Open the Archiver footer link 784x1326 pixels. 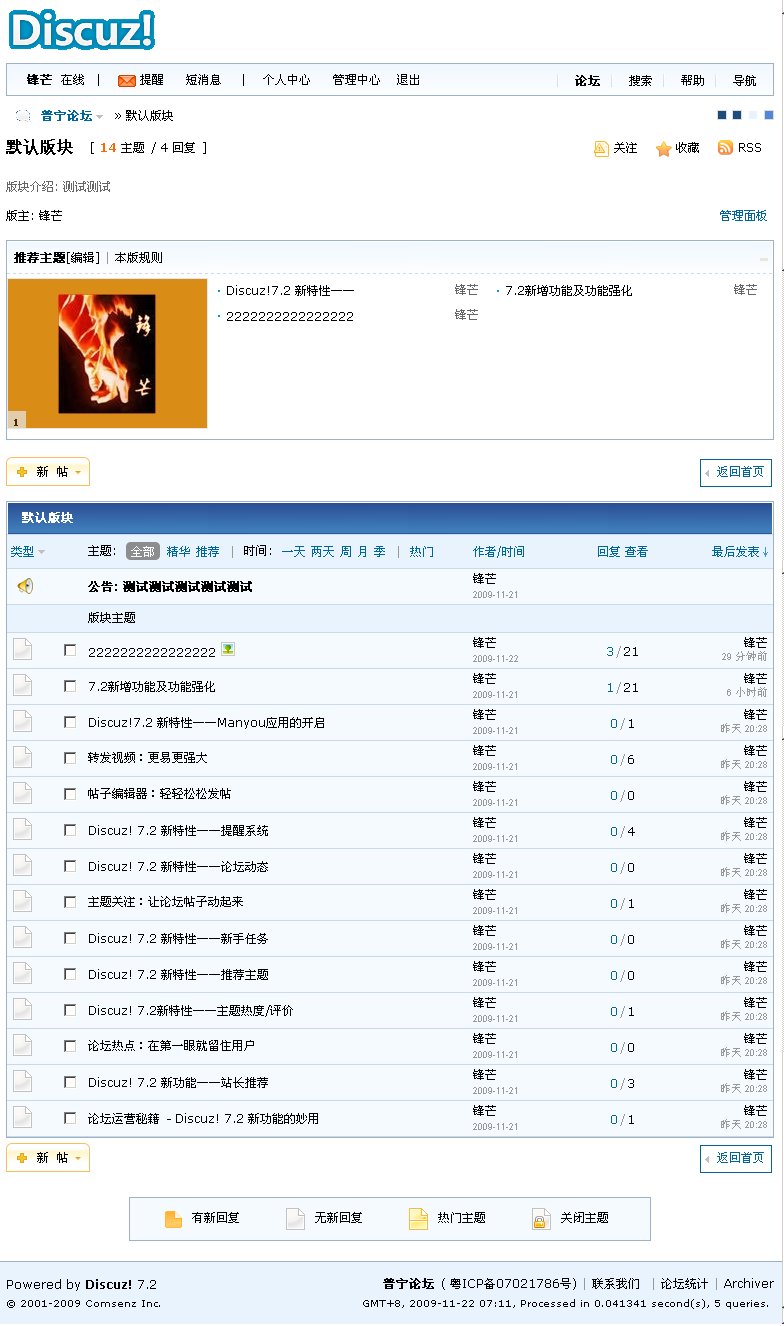(x=749, y=1284)
